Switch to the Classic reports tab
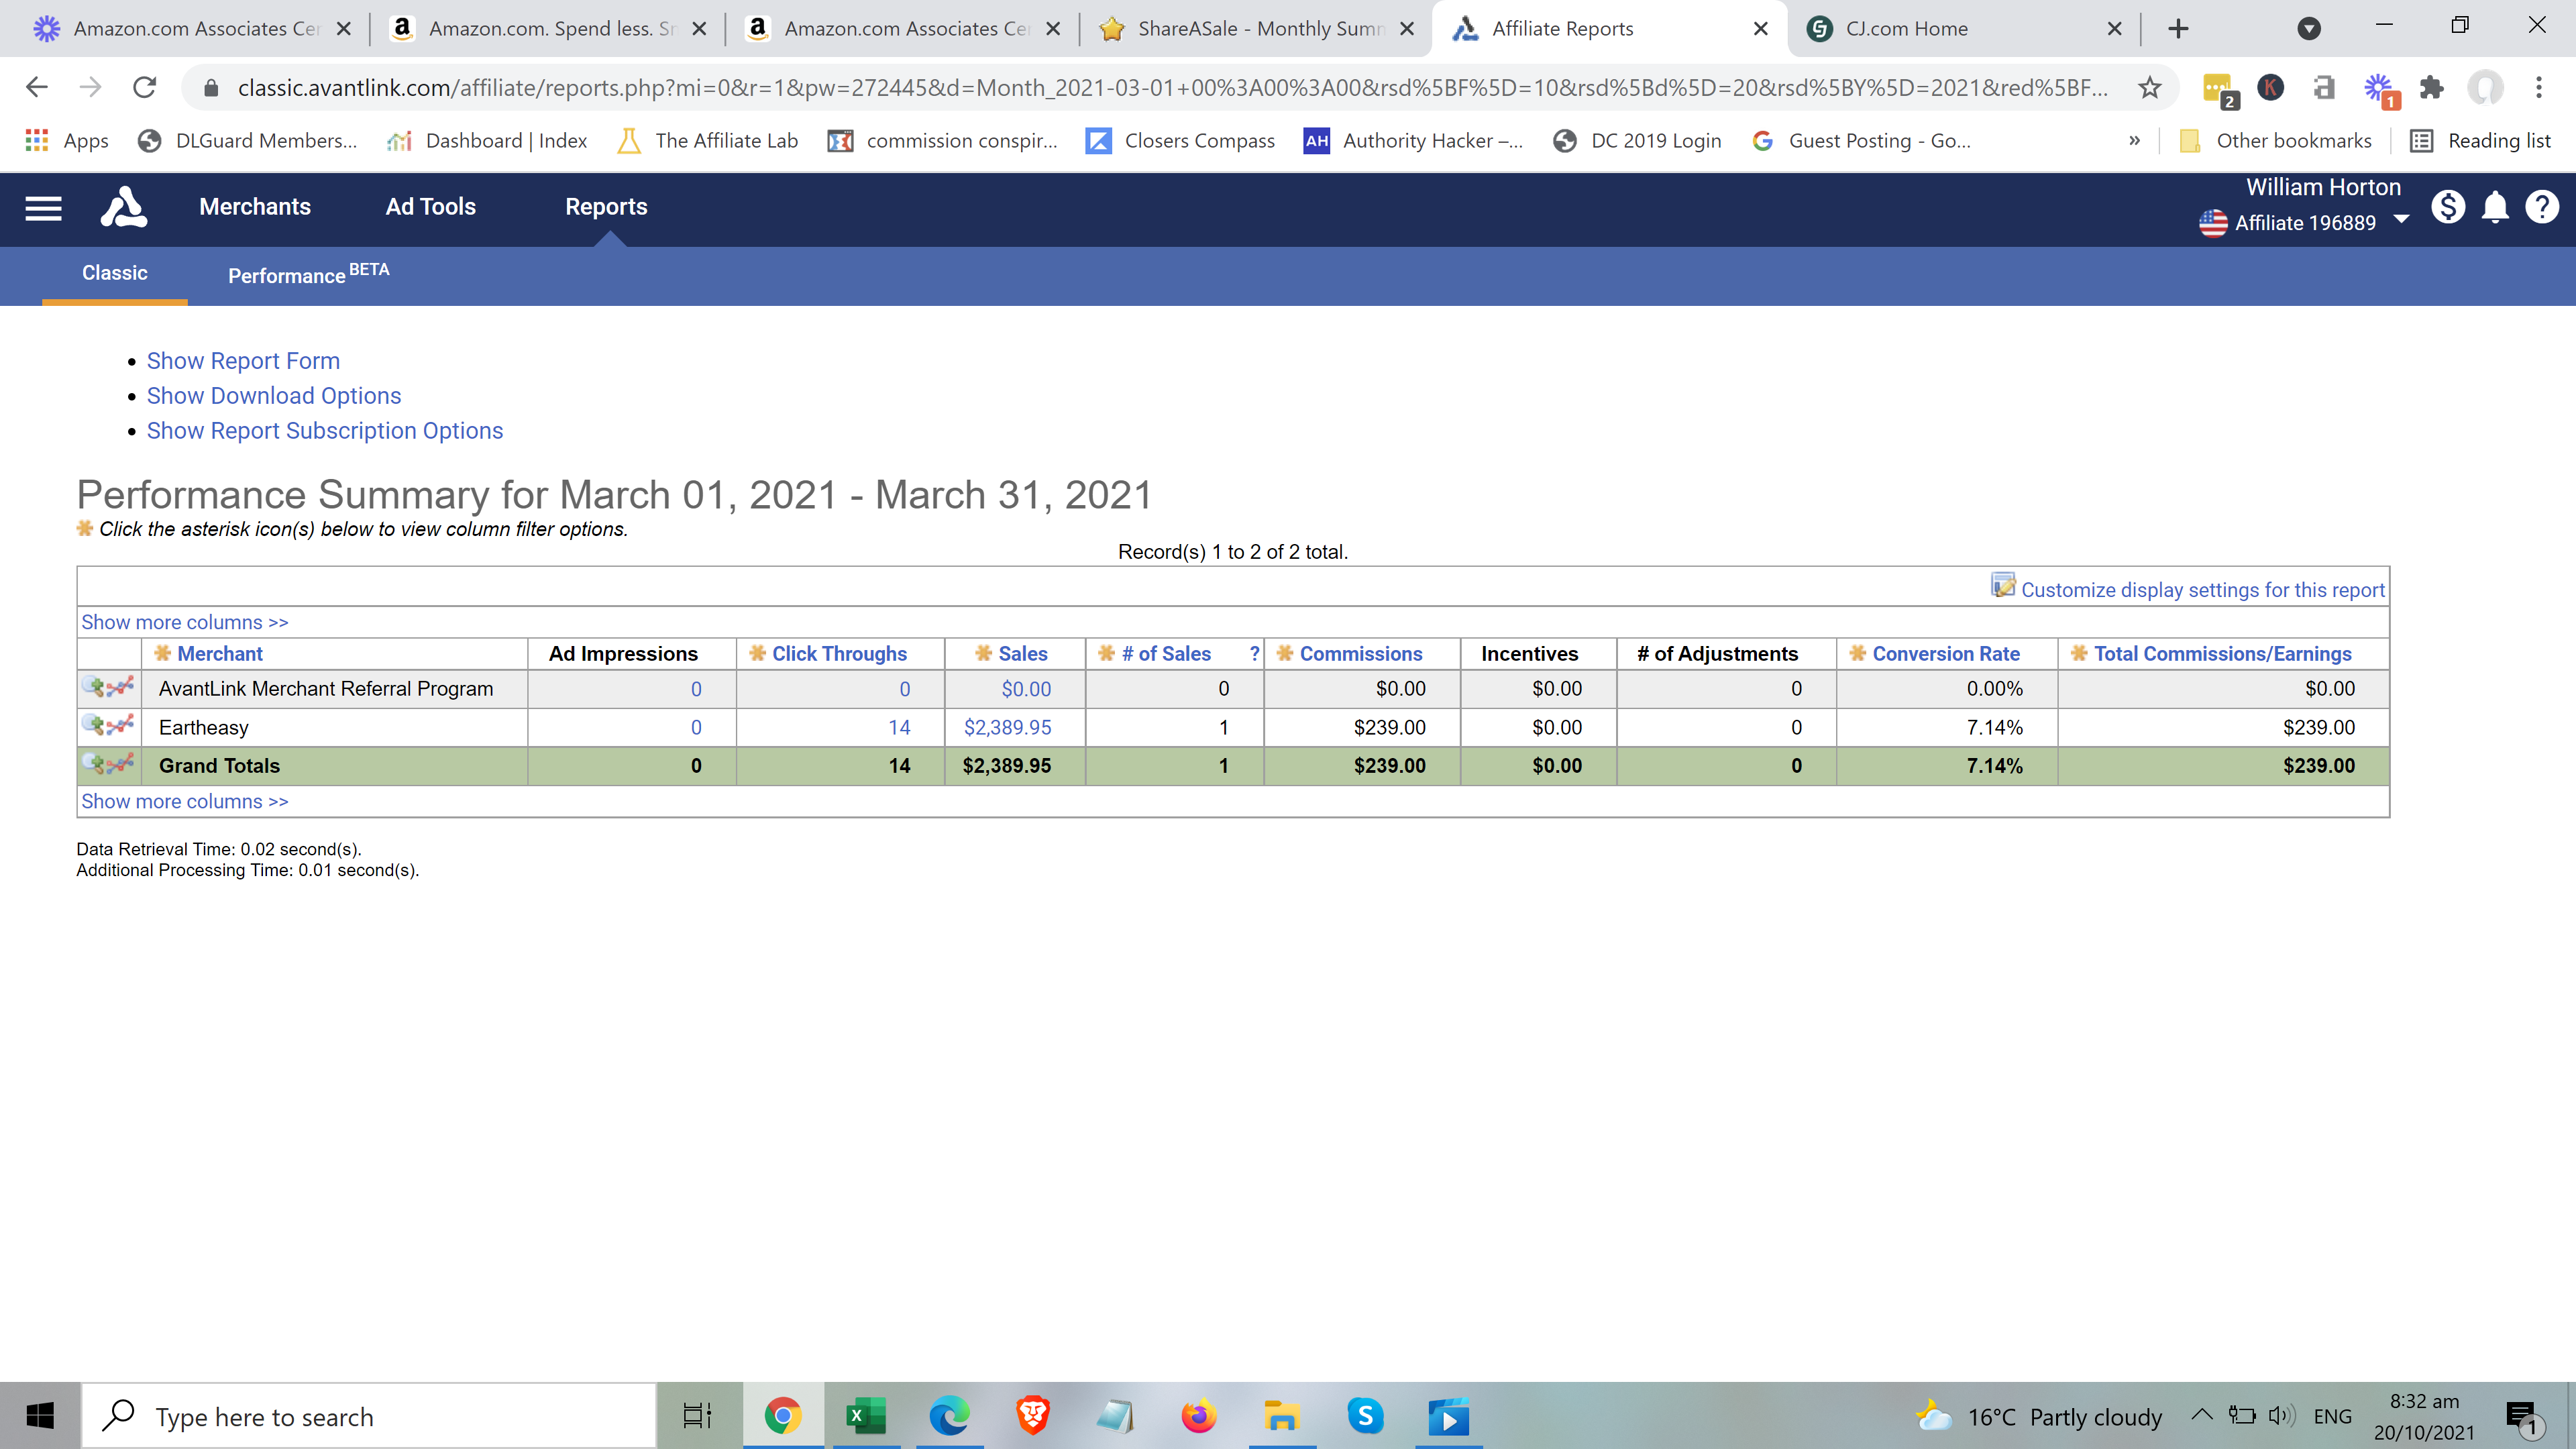The image size is (2576, 1449). click(115, 273)
